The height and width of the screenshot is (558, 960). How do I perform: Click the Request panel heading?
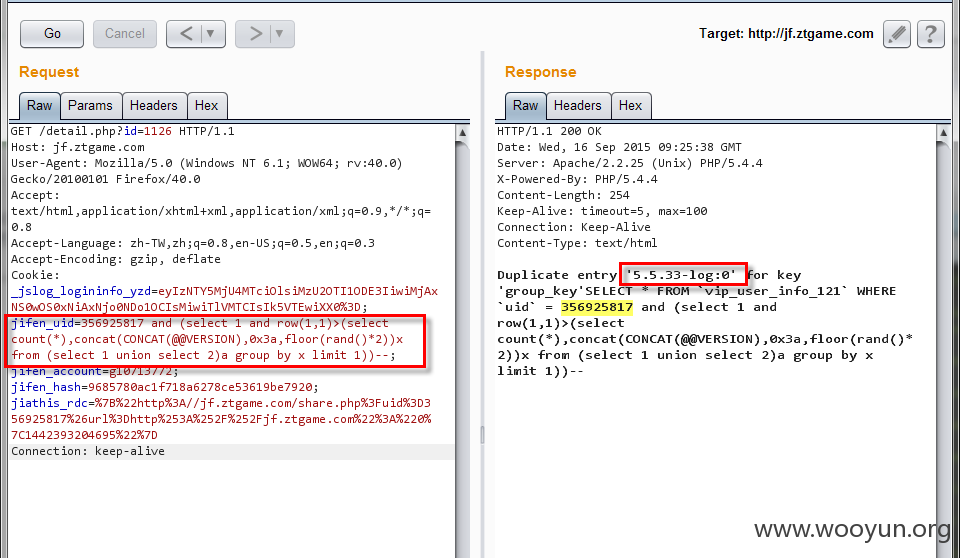coord(49,72)
